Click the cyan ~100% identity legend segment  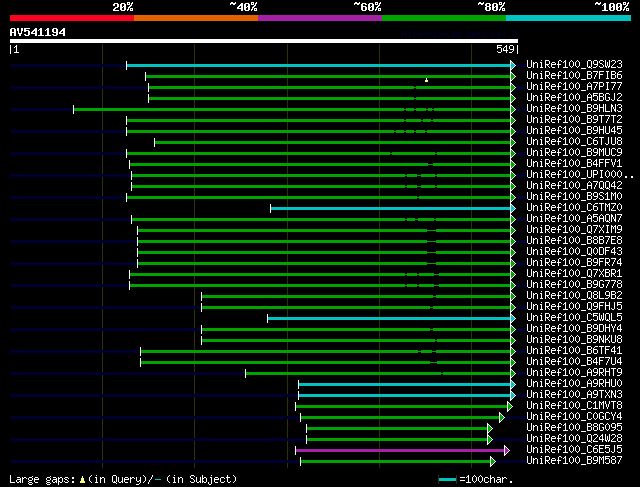pyautogui.click(x=569, y=18)
